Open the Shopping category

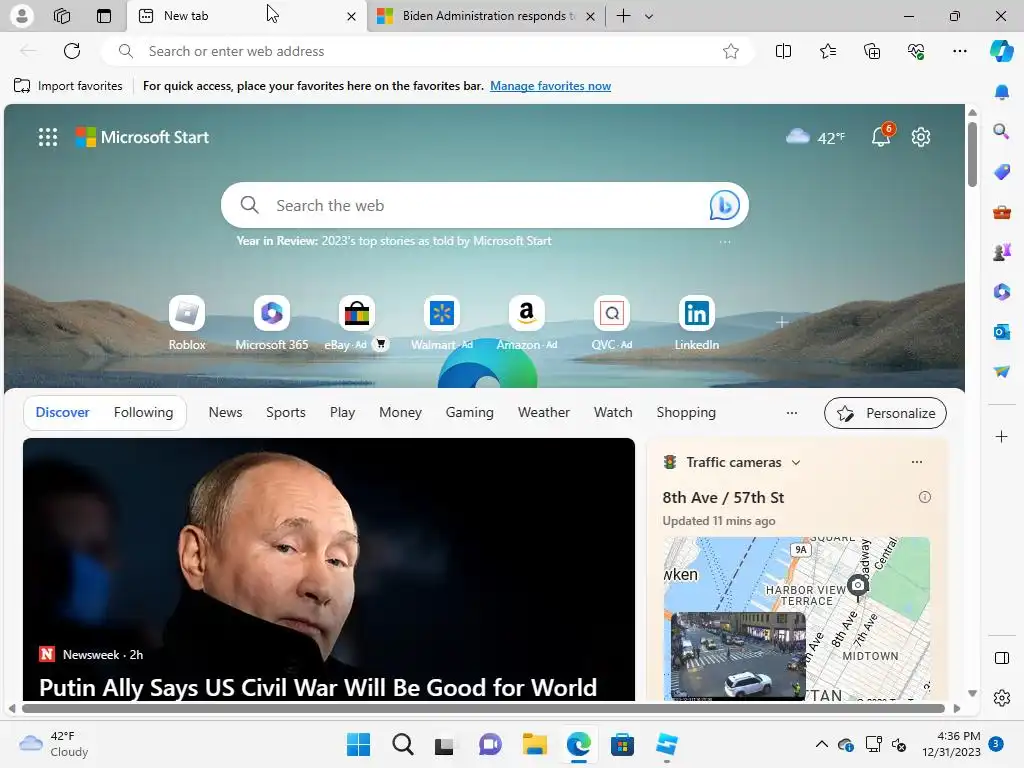[x=686, y=413]
